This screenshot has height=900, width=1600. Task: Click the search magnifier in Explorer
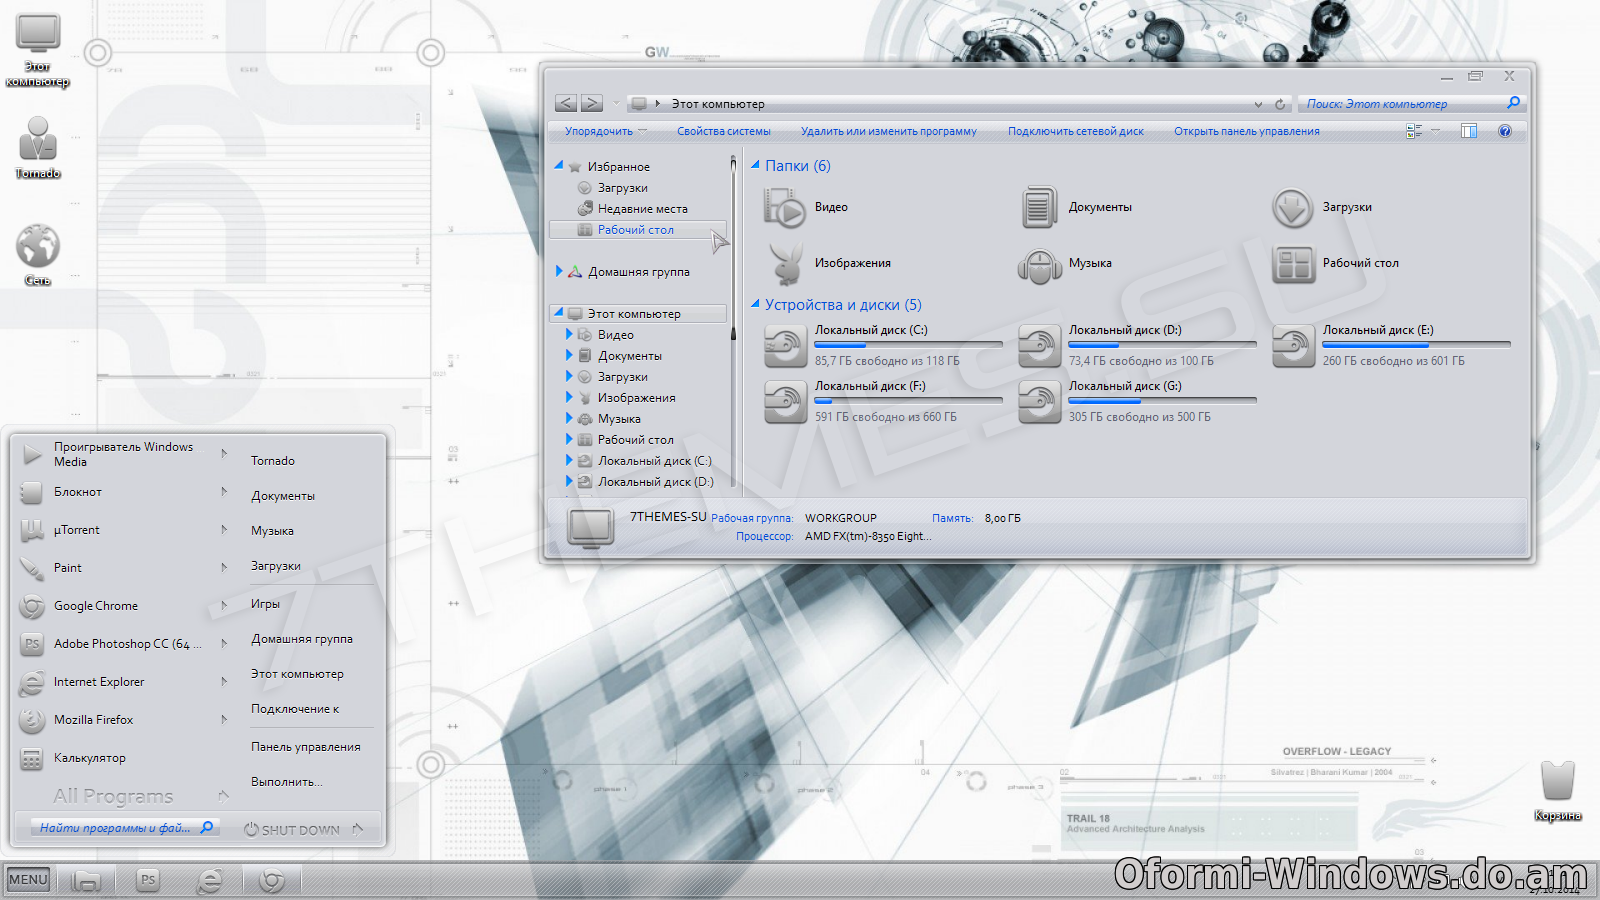pyautogui.click(x=1513, y=103)
